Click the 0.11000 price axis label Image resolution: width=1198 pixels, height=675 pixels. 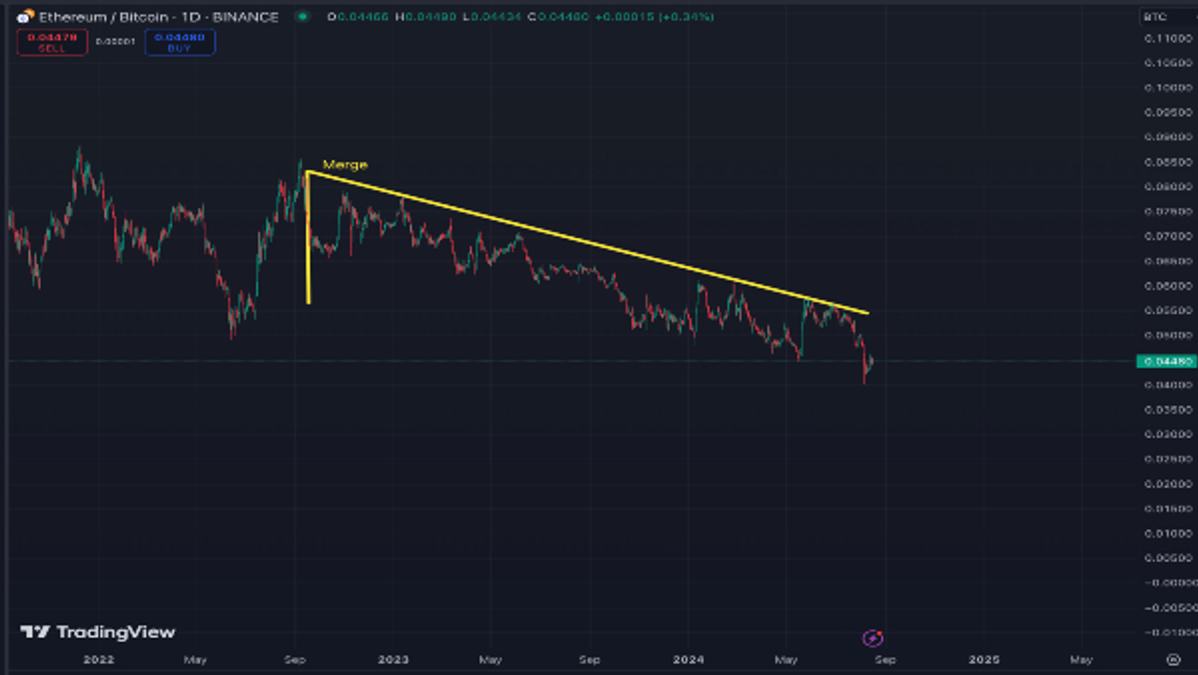coord(1168,38)
